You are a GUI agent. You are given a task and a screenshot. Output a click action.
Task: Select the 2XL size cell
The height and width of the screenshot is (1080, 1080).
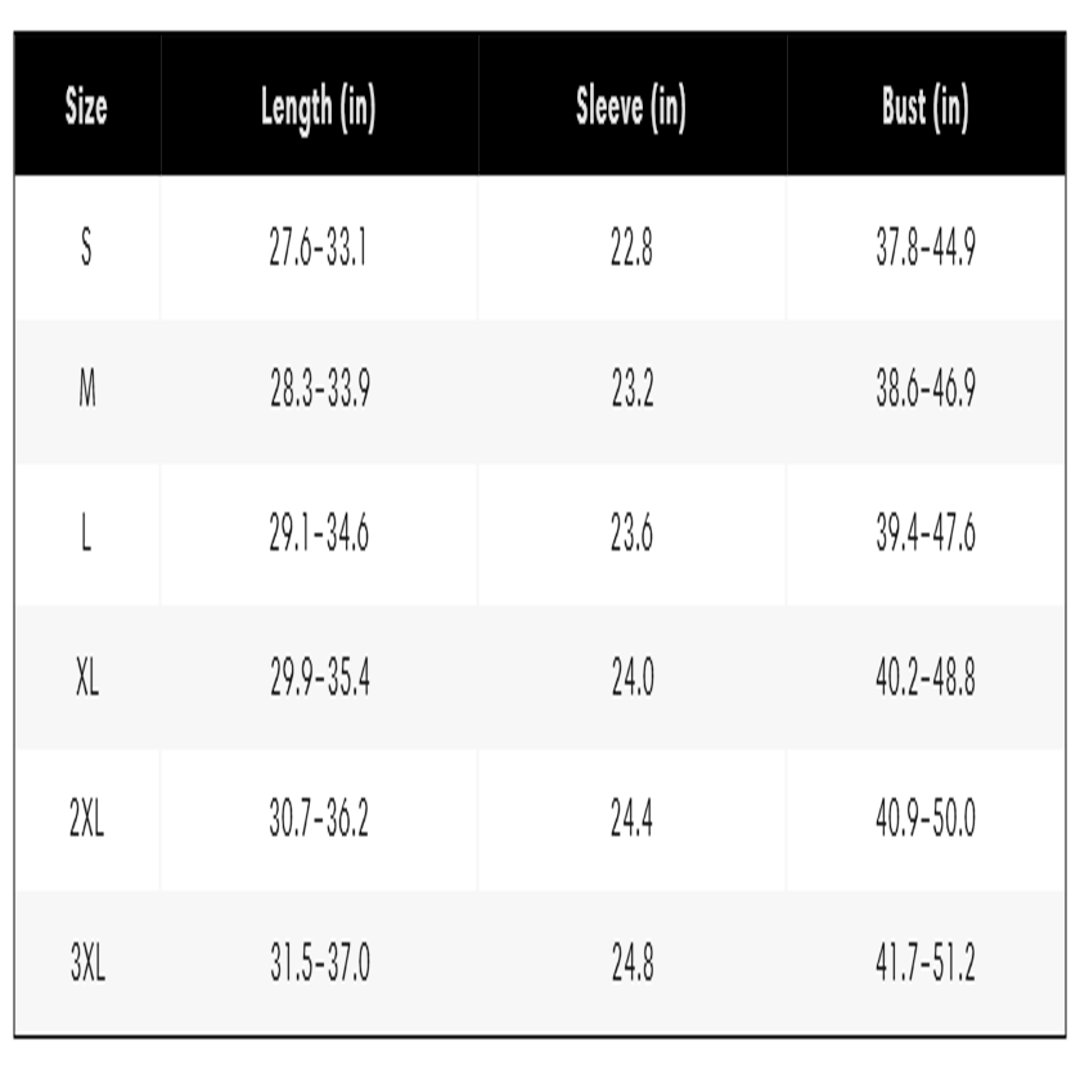(x=87, y=818)
